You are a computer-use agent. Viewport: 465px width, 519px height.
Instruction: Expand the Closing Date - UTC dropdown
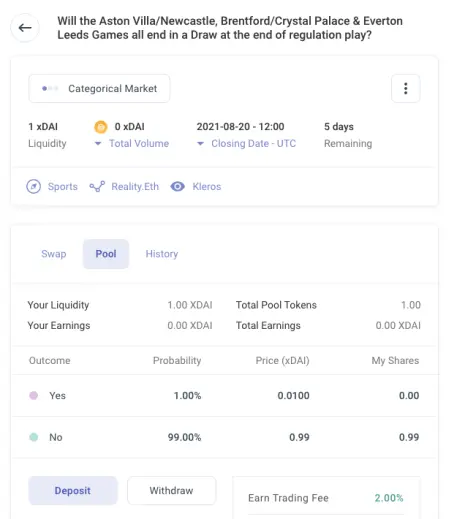point(200,144)
